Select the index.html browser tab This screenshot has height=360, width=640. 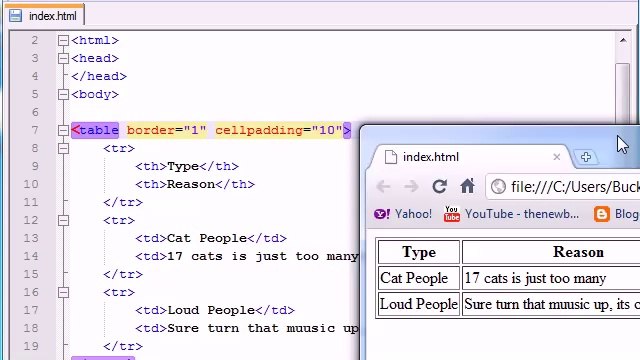tap(469, 157)
